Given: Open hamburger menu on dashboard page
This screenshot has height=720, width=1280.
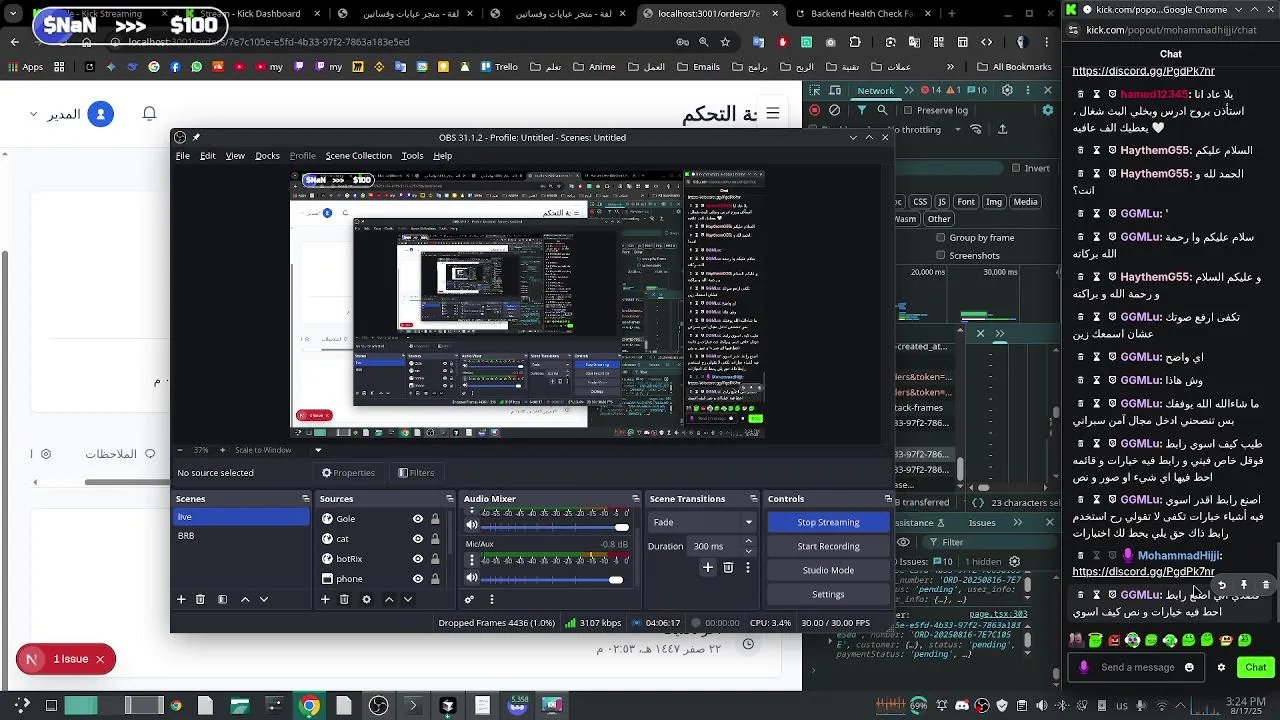Looking at the screenshot, I should click(773, 114).
